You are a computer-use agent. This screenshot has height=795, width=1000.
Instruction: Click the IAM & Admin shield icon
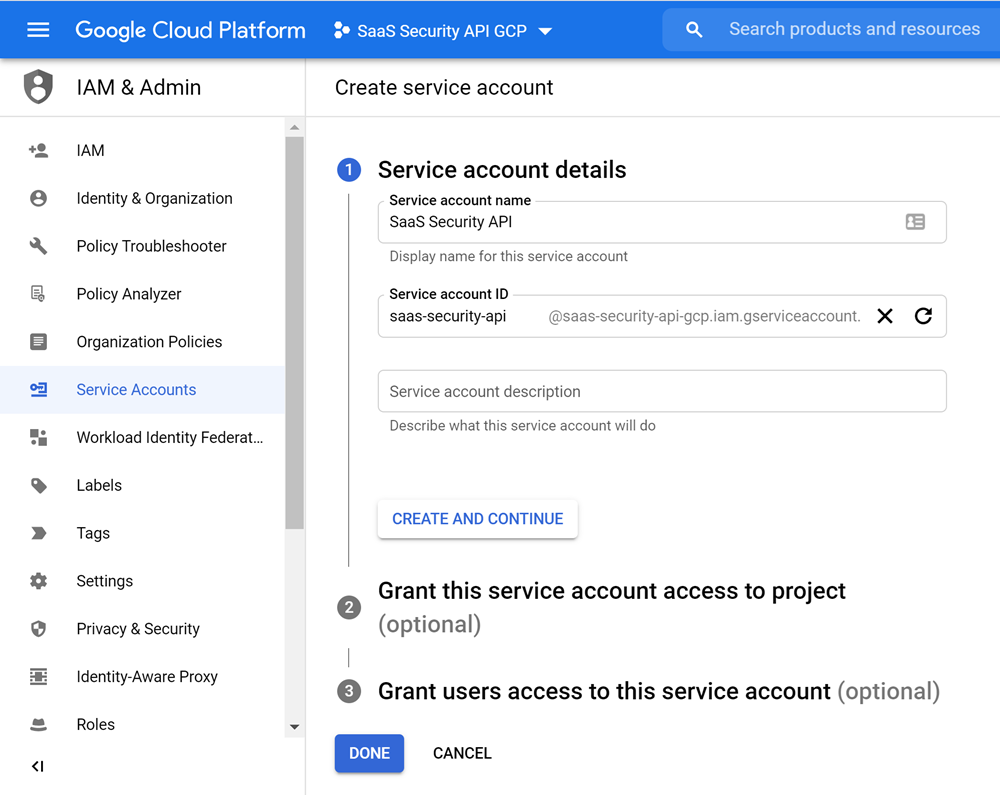click(38, 87)
